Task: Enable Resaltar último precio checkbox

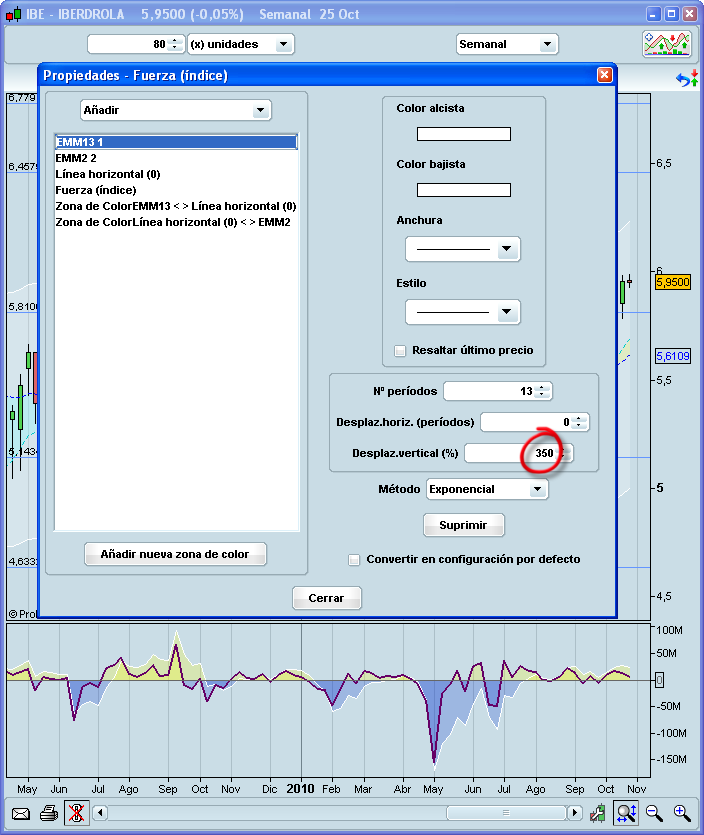Action: [400, 350]
